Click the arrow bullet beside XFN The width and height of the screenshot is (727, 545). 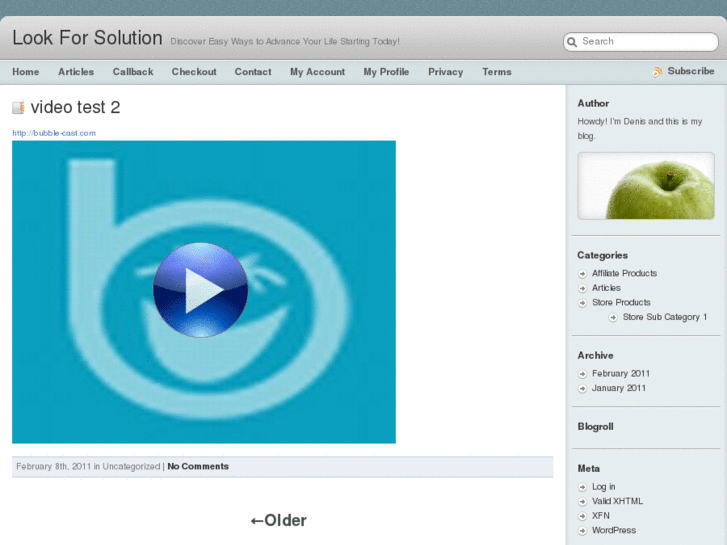point(582,516)
